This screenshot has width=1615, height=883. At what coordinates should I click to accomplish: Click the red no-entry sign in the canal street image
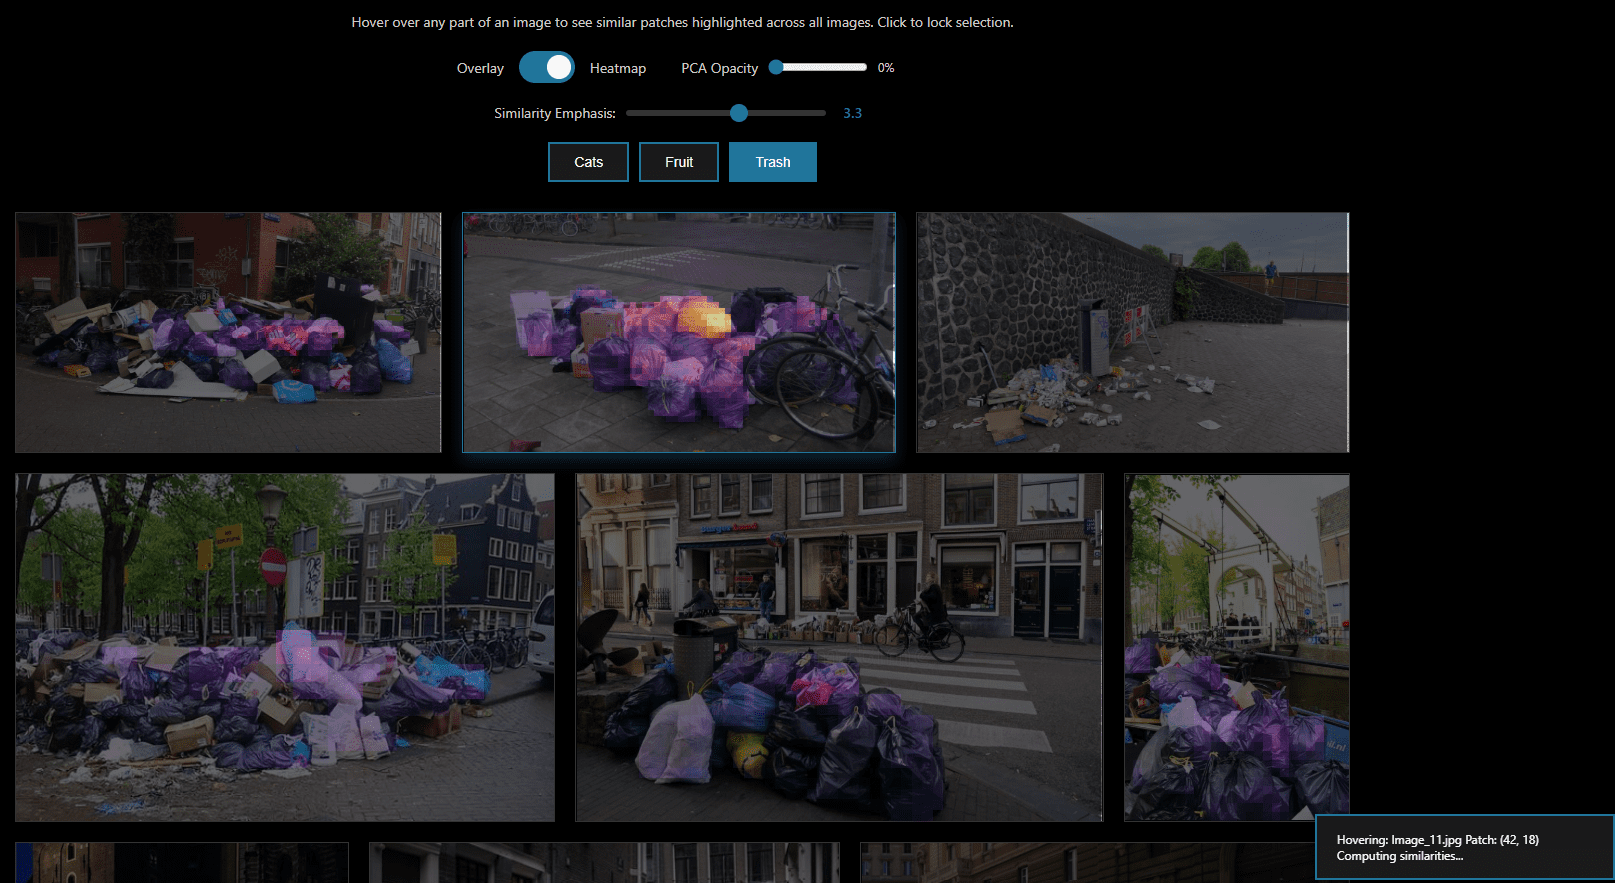[x=272, y=566]
